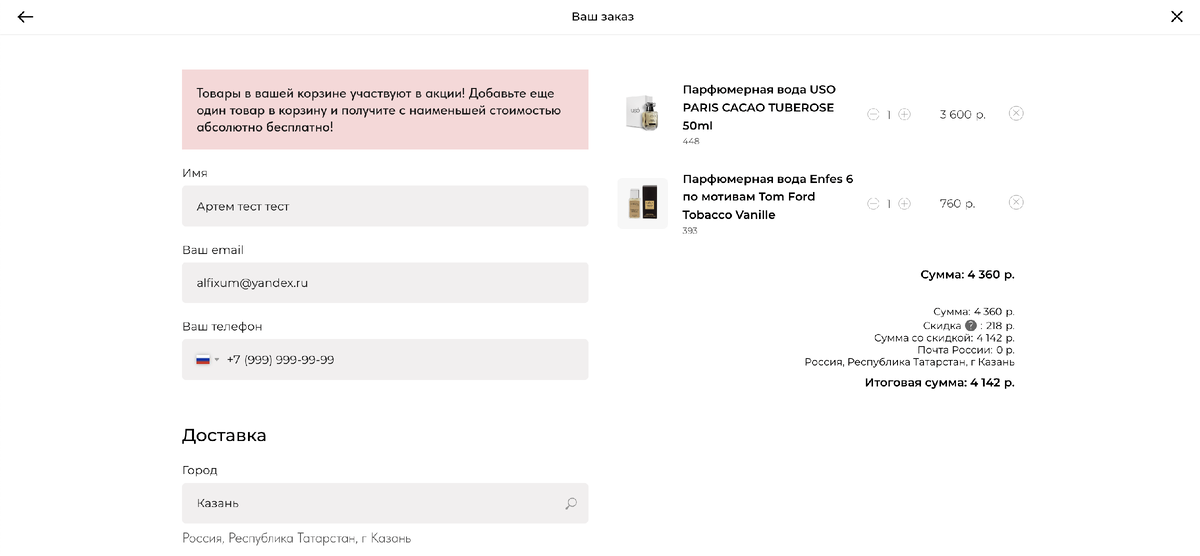Increase quantity of USO Paris Cacao Tuberose
1200x556 pixels.
904,115
